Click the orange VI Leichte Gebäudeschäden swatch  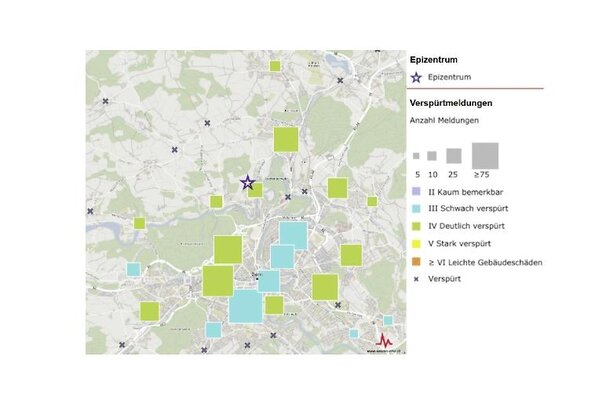[416, 262]
